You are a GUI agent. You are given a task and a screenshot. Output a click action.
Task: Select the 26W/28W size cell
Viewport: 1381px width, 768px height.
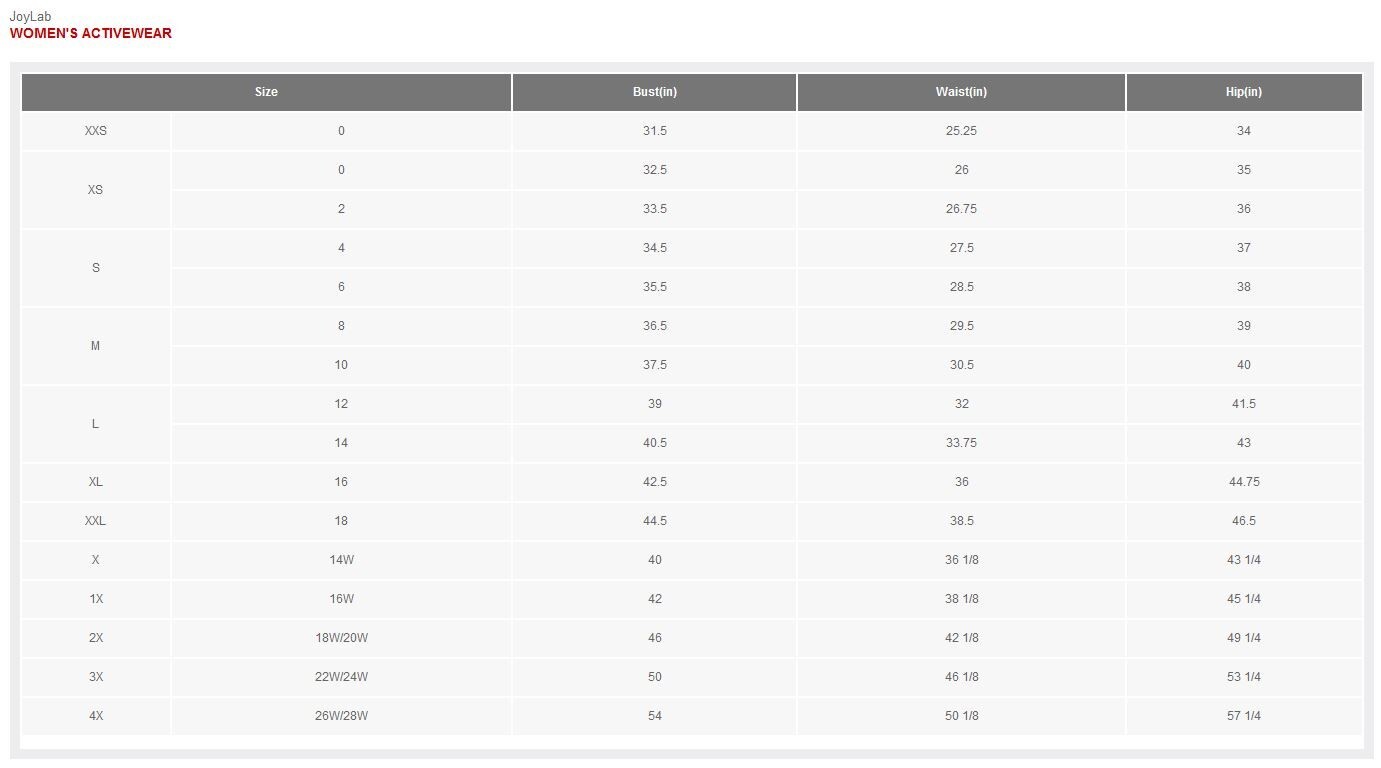pyautogui.click(x=341, y=716)
